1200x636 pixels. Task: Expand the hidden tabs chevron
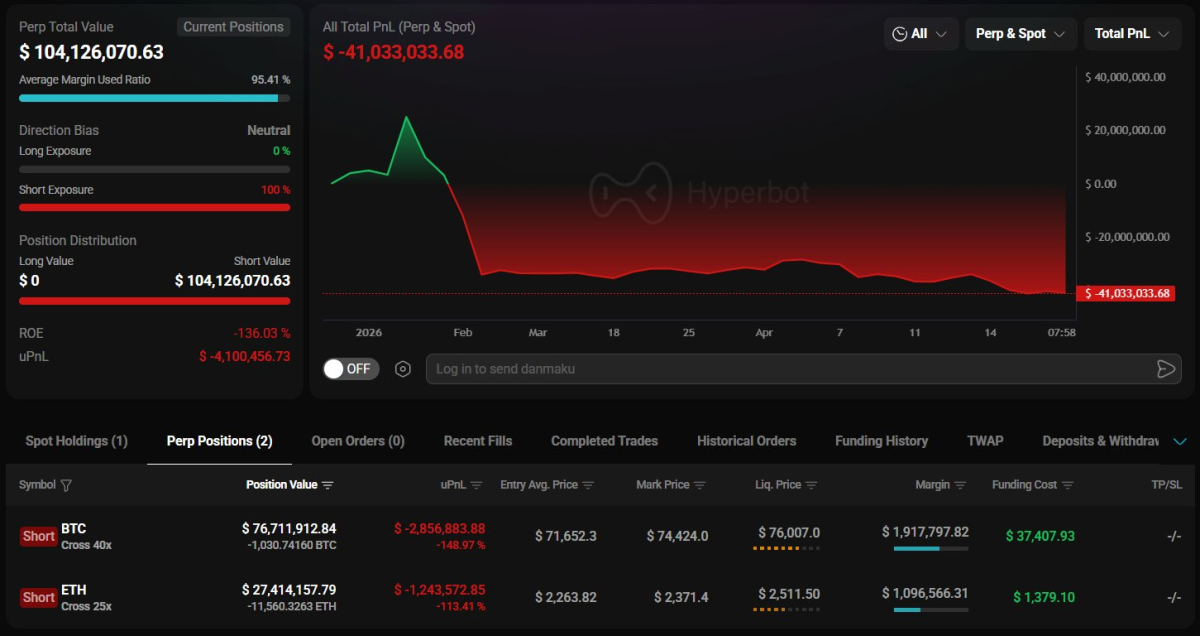click(1180, 441)
